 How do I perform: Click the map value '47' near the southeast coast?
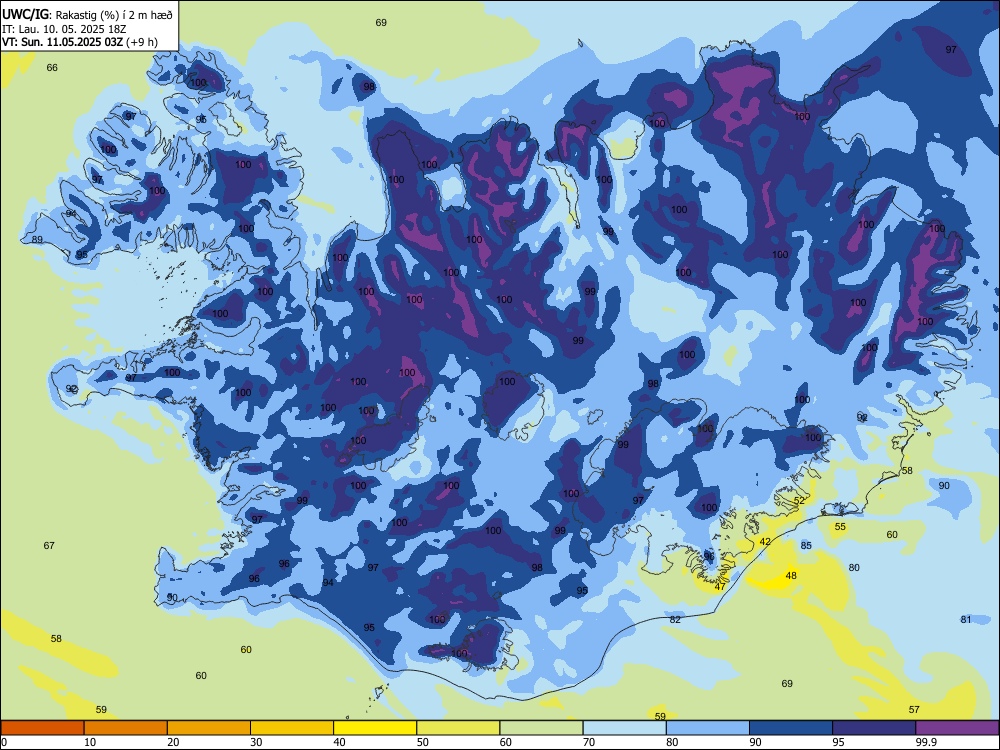click(x=720, y=586)
